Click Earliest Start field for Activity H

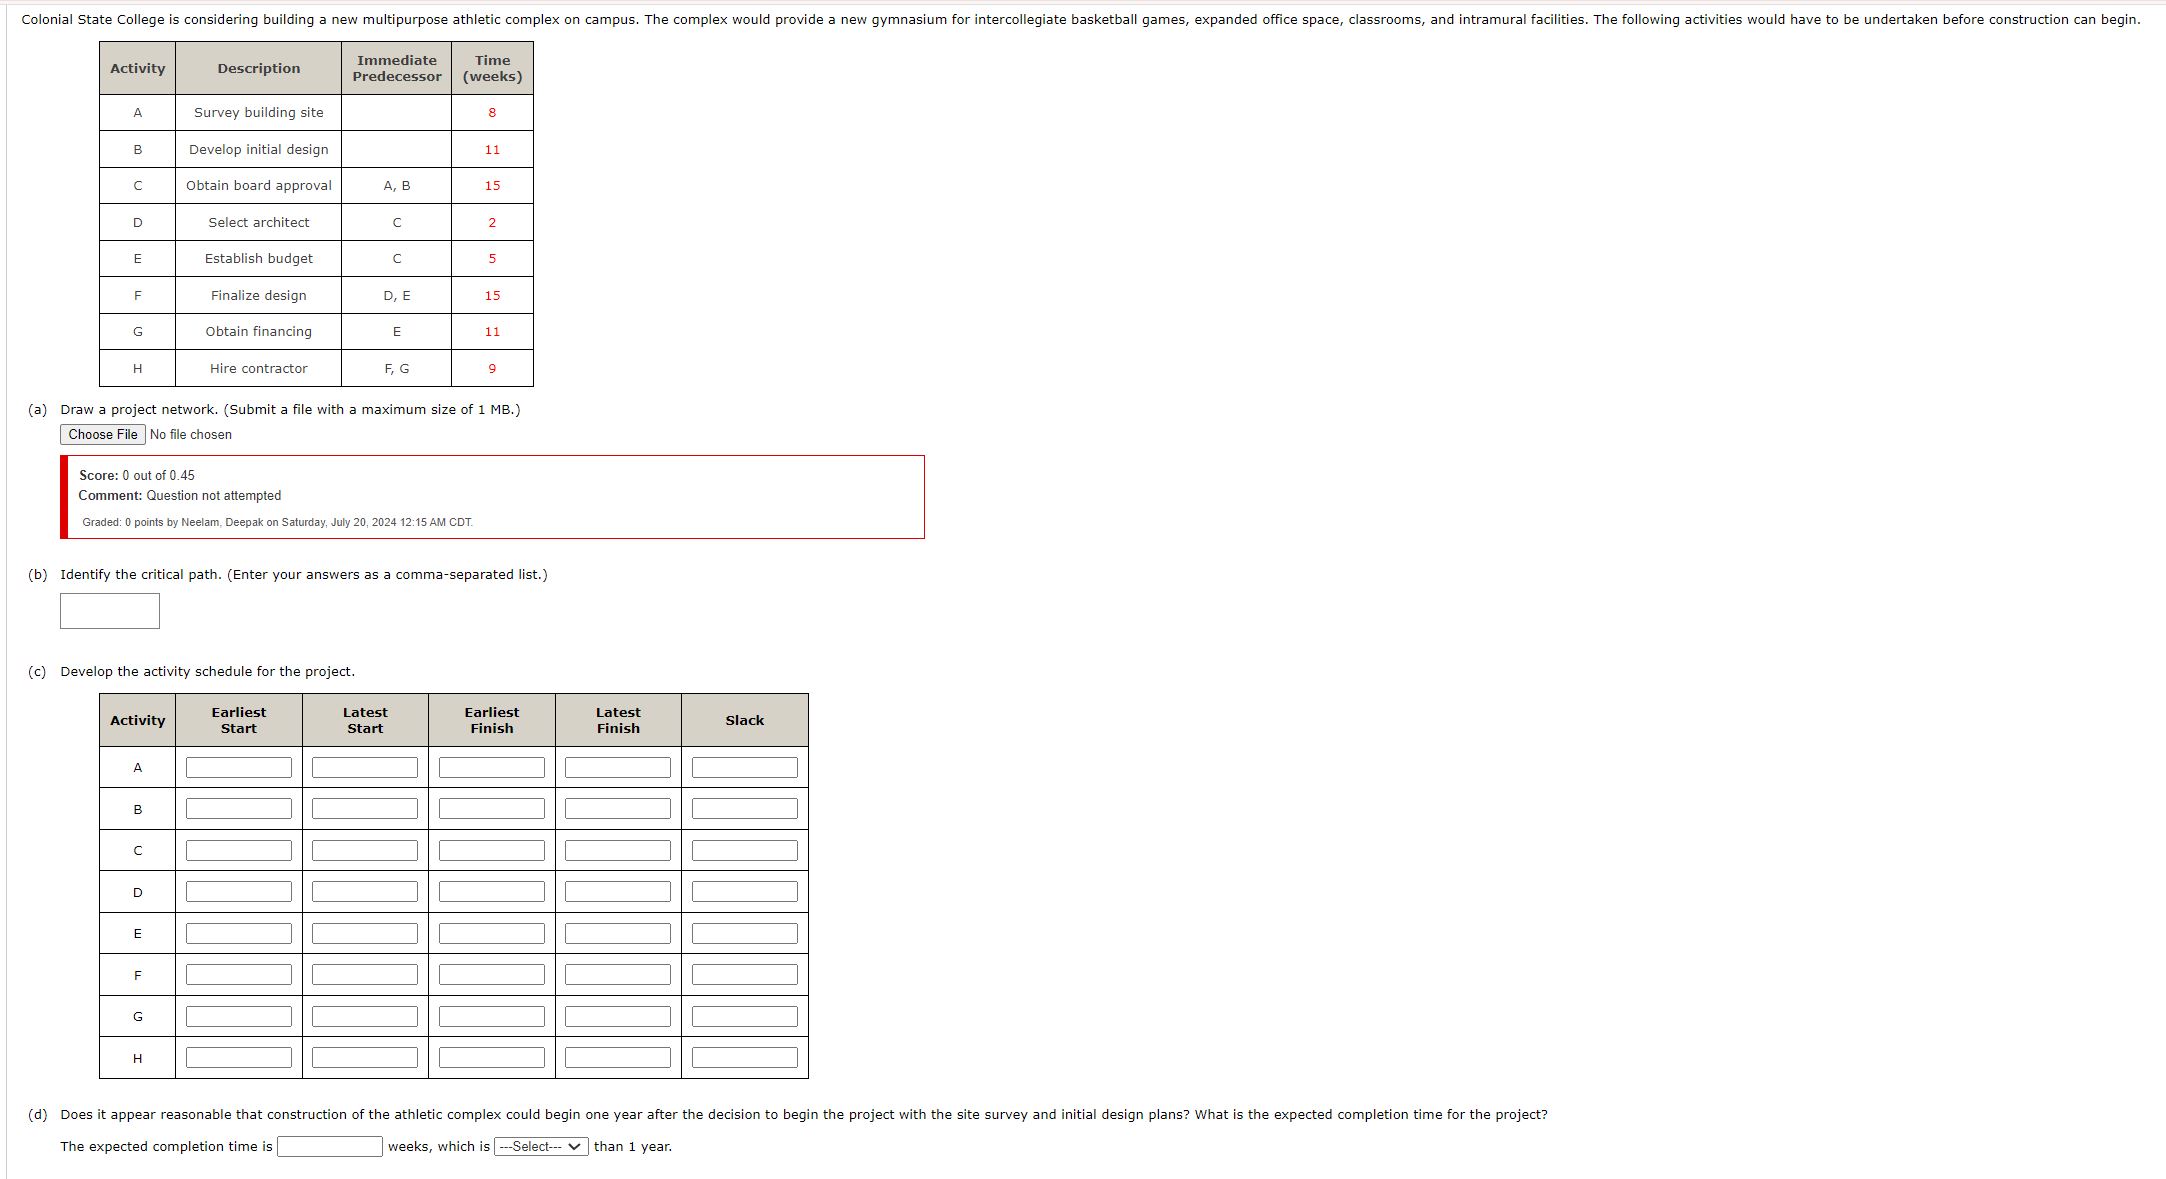(237, 1056)
